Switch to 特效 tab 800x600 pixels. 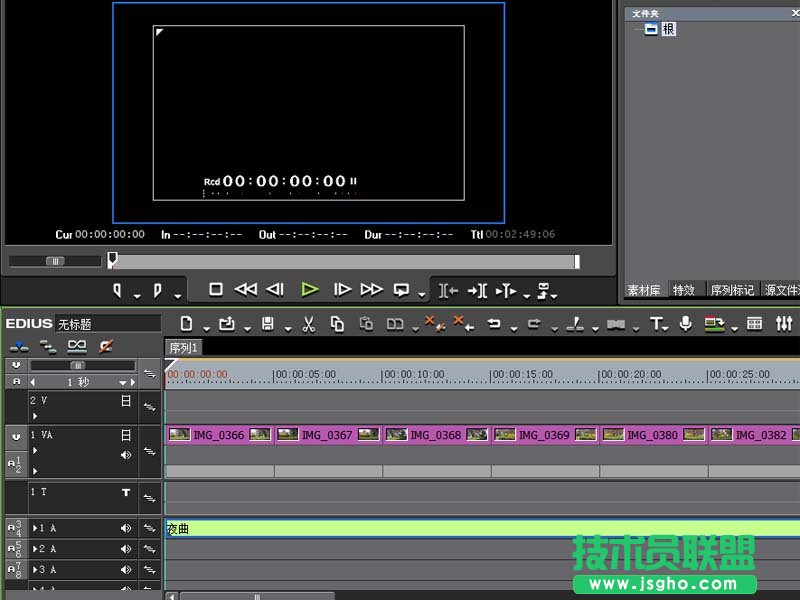684,290
